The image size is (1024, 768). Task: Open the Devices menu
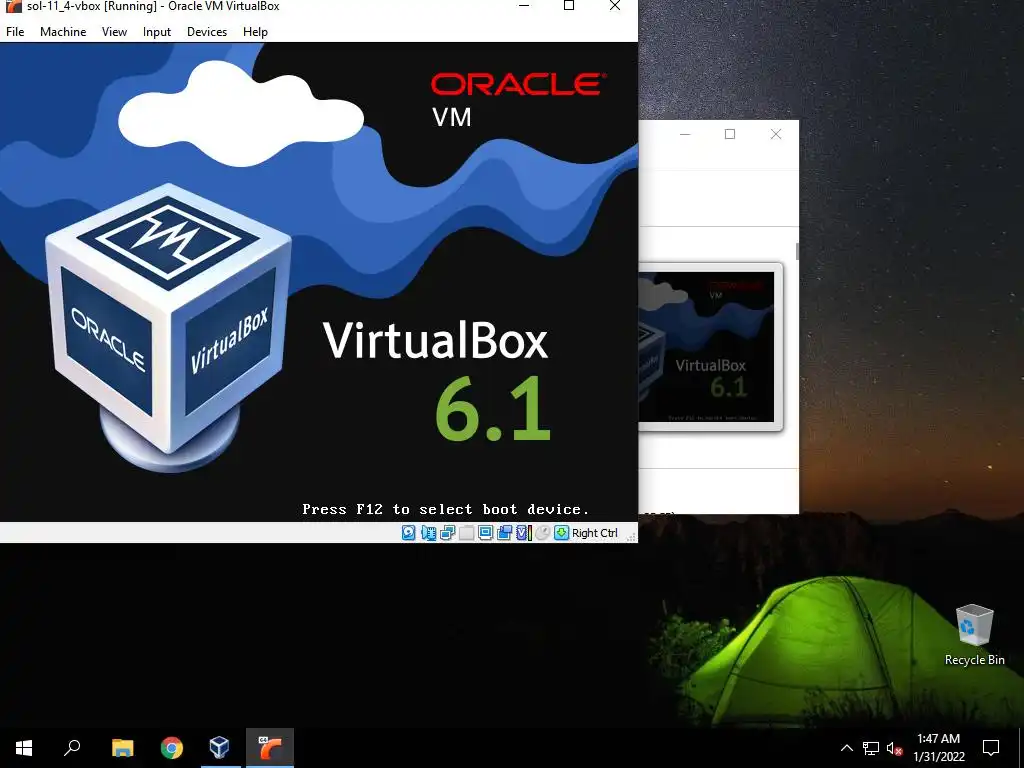[207, 31]
